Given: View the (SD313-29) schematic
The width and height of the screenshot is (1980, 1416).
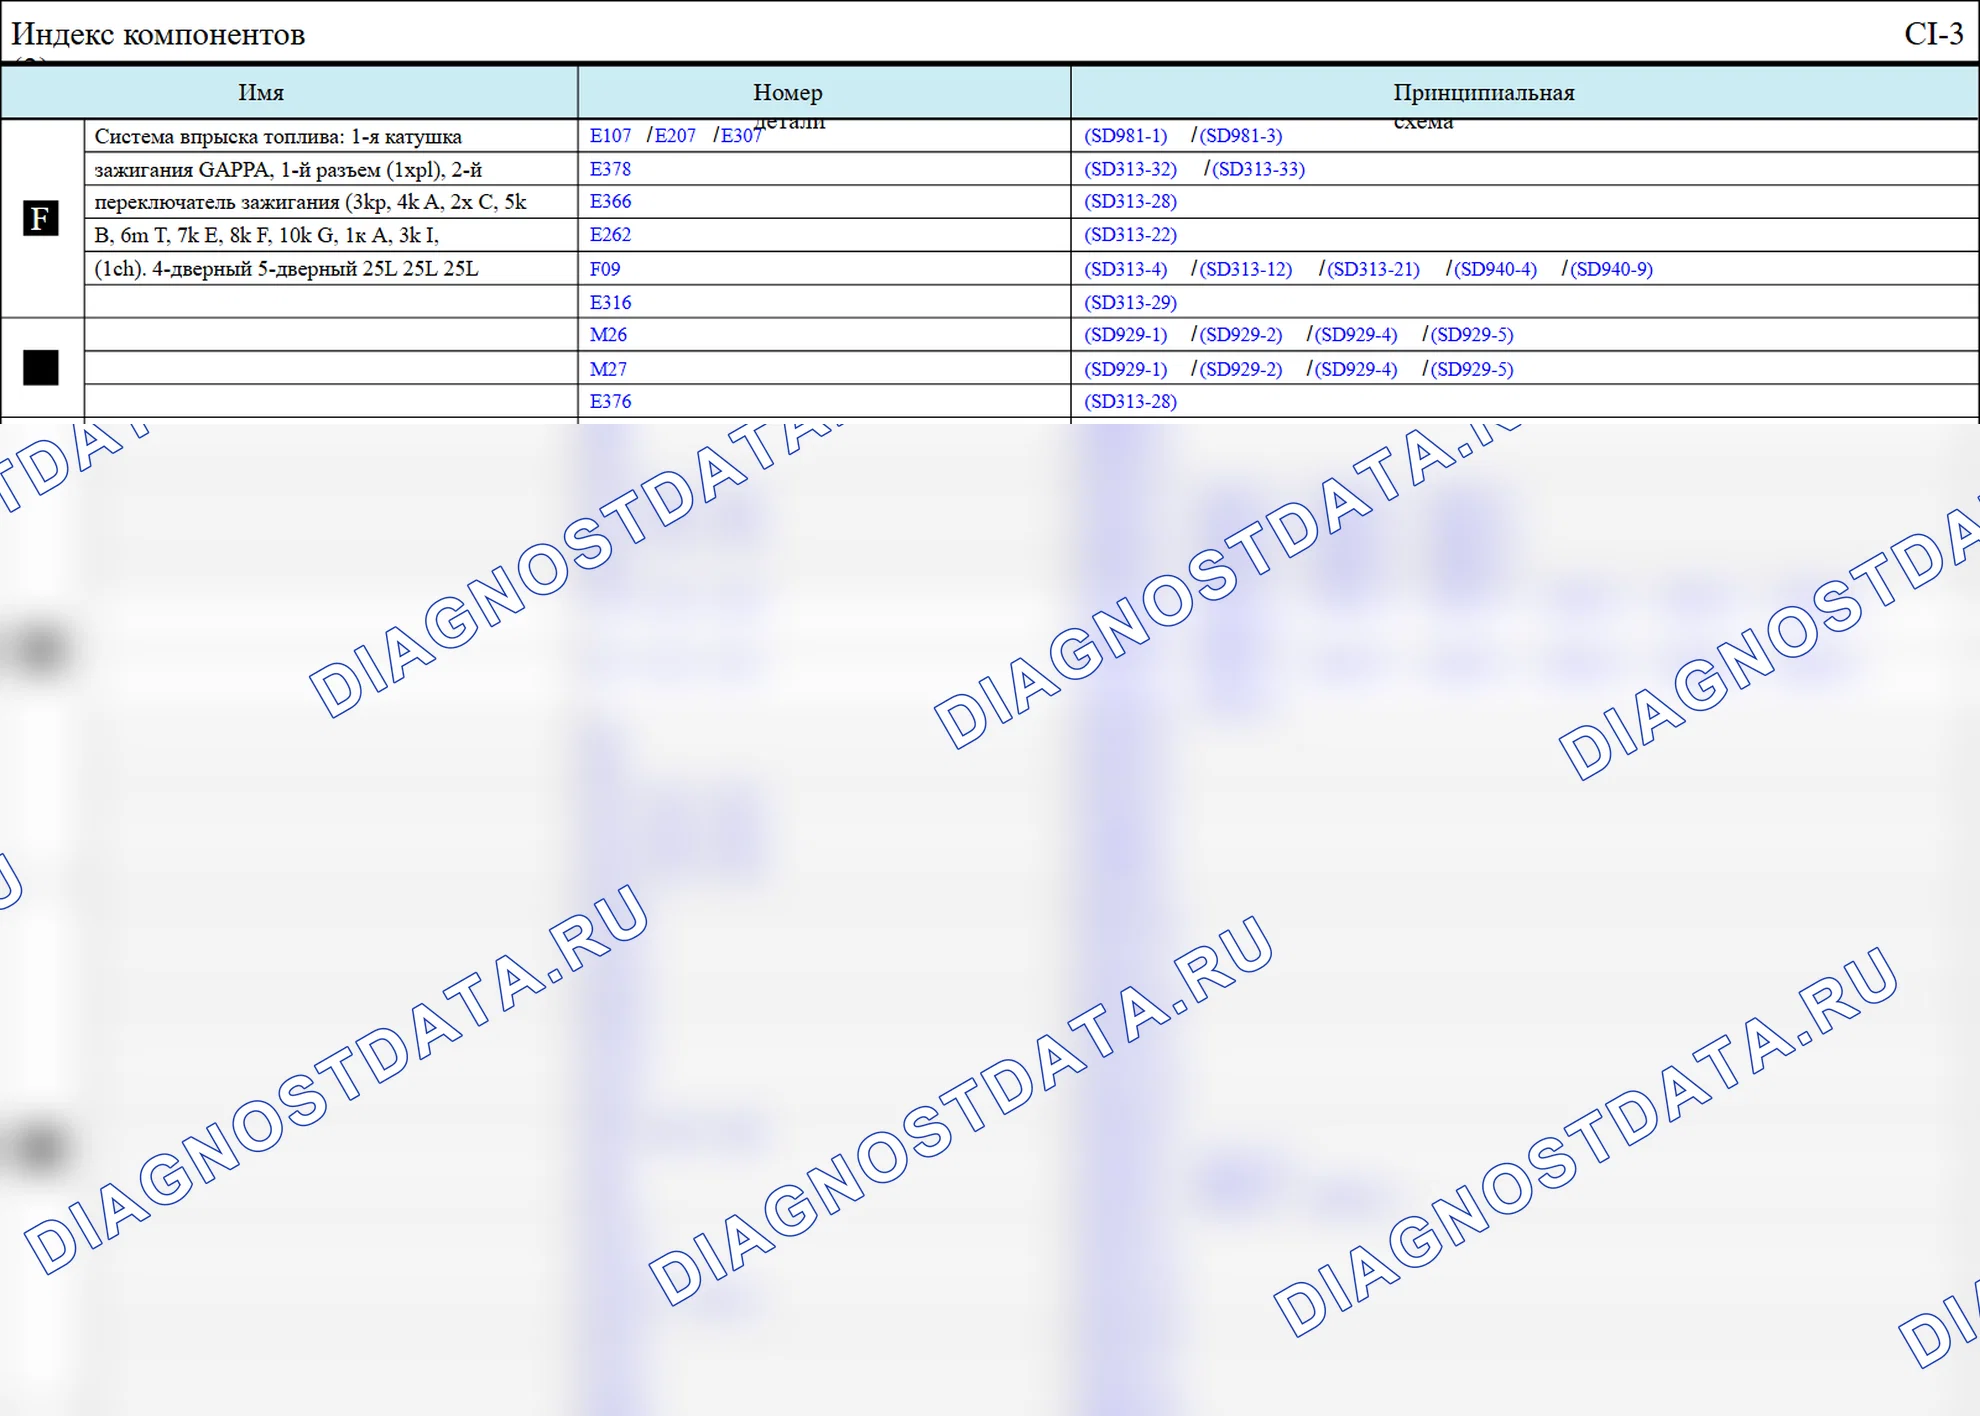Looking at the screenshot, I should (1131, 302).
